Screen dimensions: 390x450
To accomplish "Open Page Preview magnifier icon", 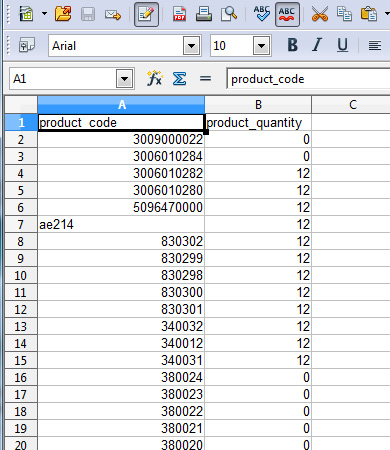I will pos(229,14).
